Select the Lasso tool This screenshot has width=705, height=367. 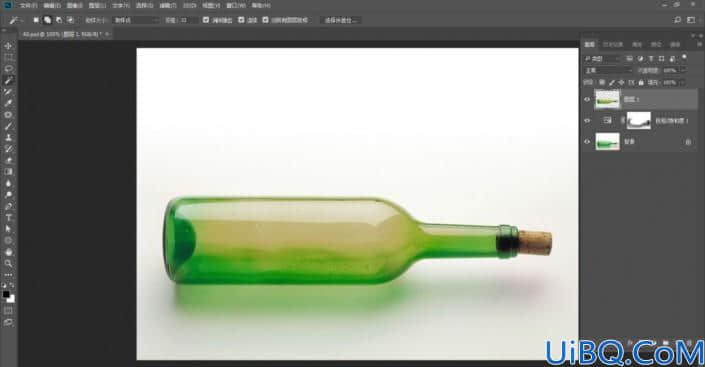coord(8,69)
